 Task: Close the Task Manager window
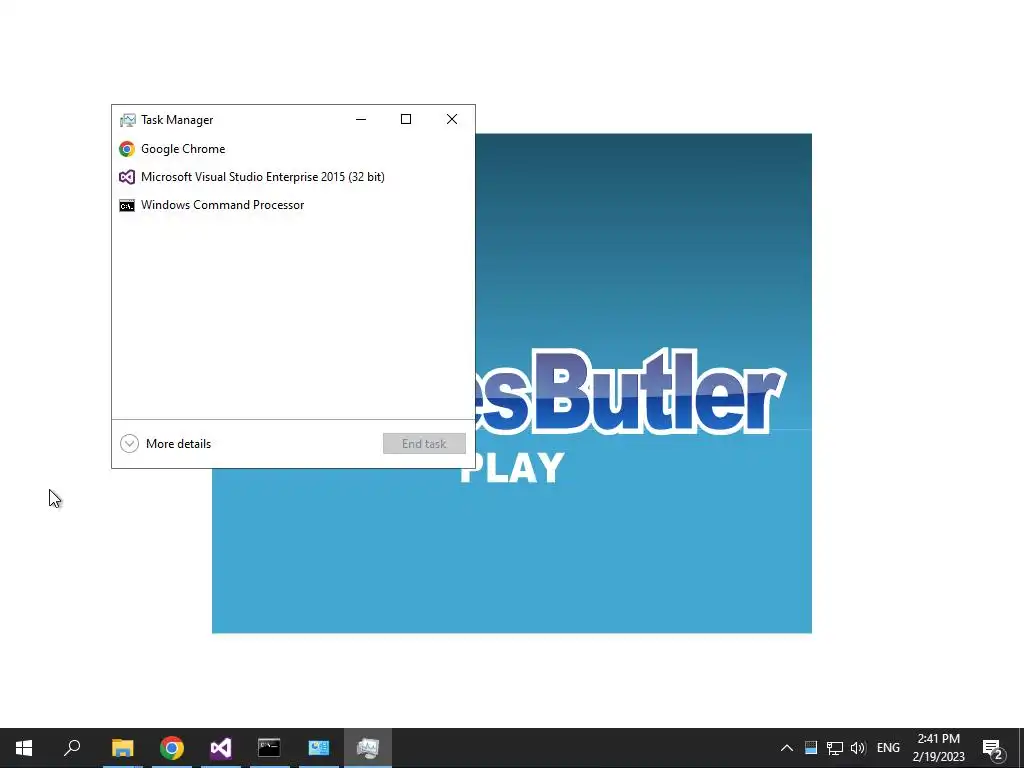tap(452, 119)
